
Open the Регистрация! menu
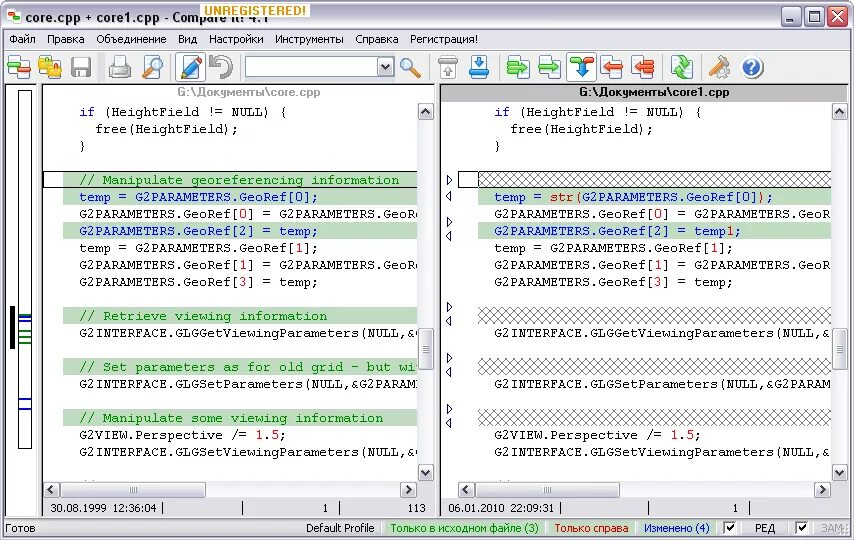[x=444, y=39]
